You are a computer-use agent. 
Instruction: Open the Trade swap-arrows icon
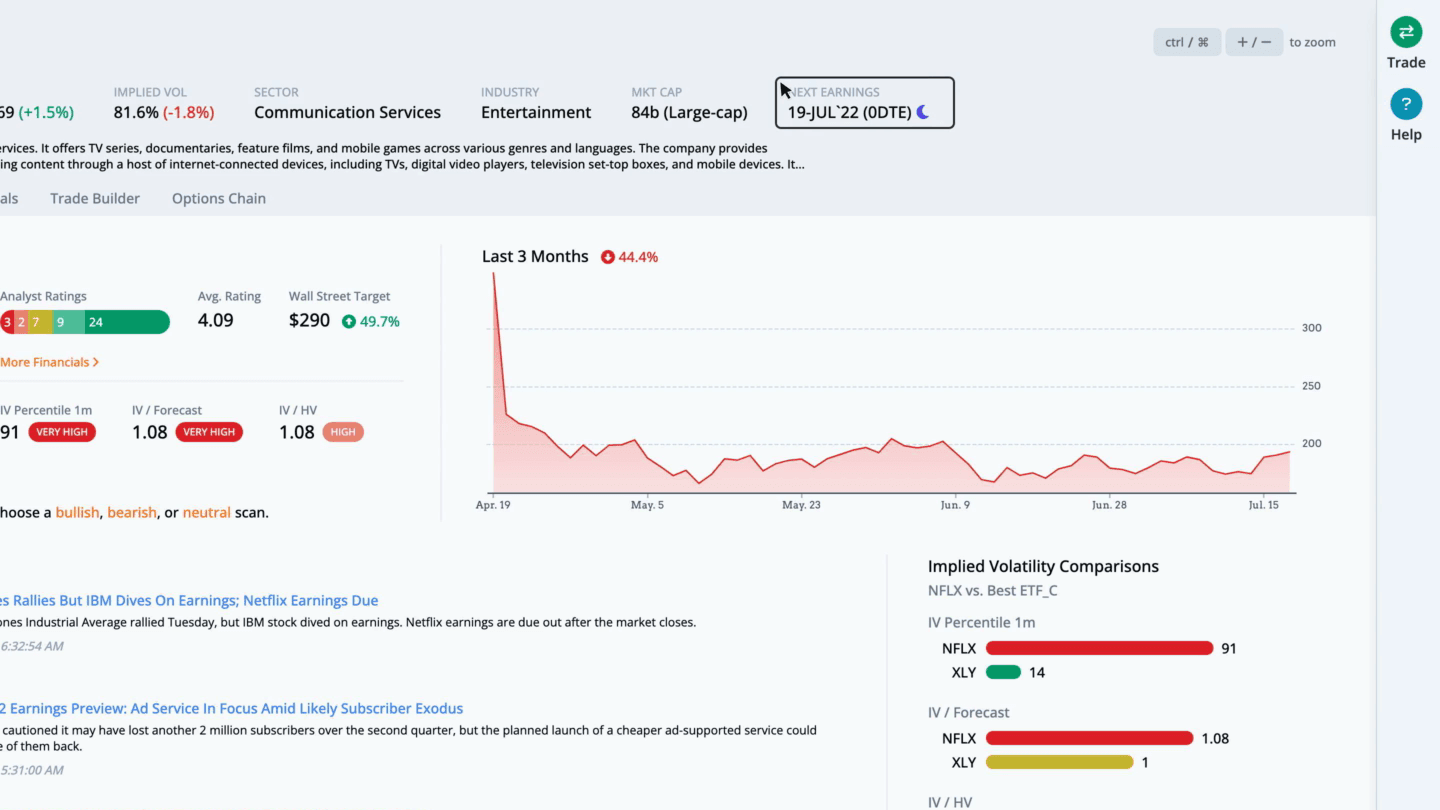[1406, 32]
